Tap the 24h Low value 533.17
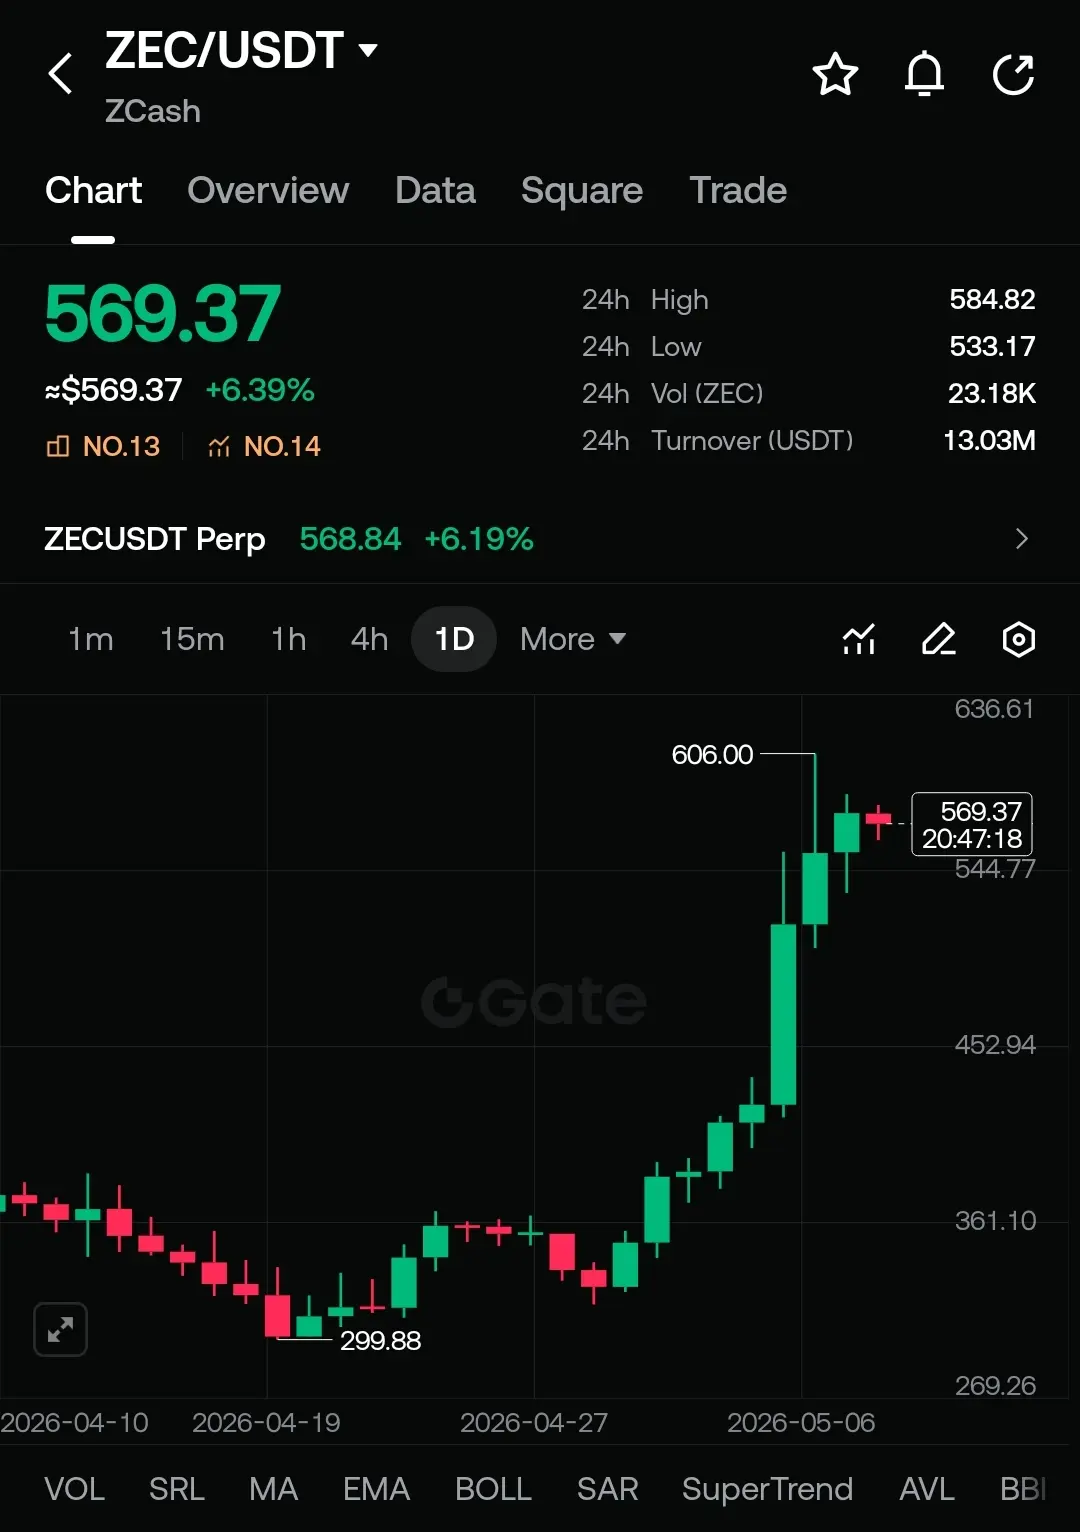1080x1532 pixels. click(x=992, y=346)
